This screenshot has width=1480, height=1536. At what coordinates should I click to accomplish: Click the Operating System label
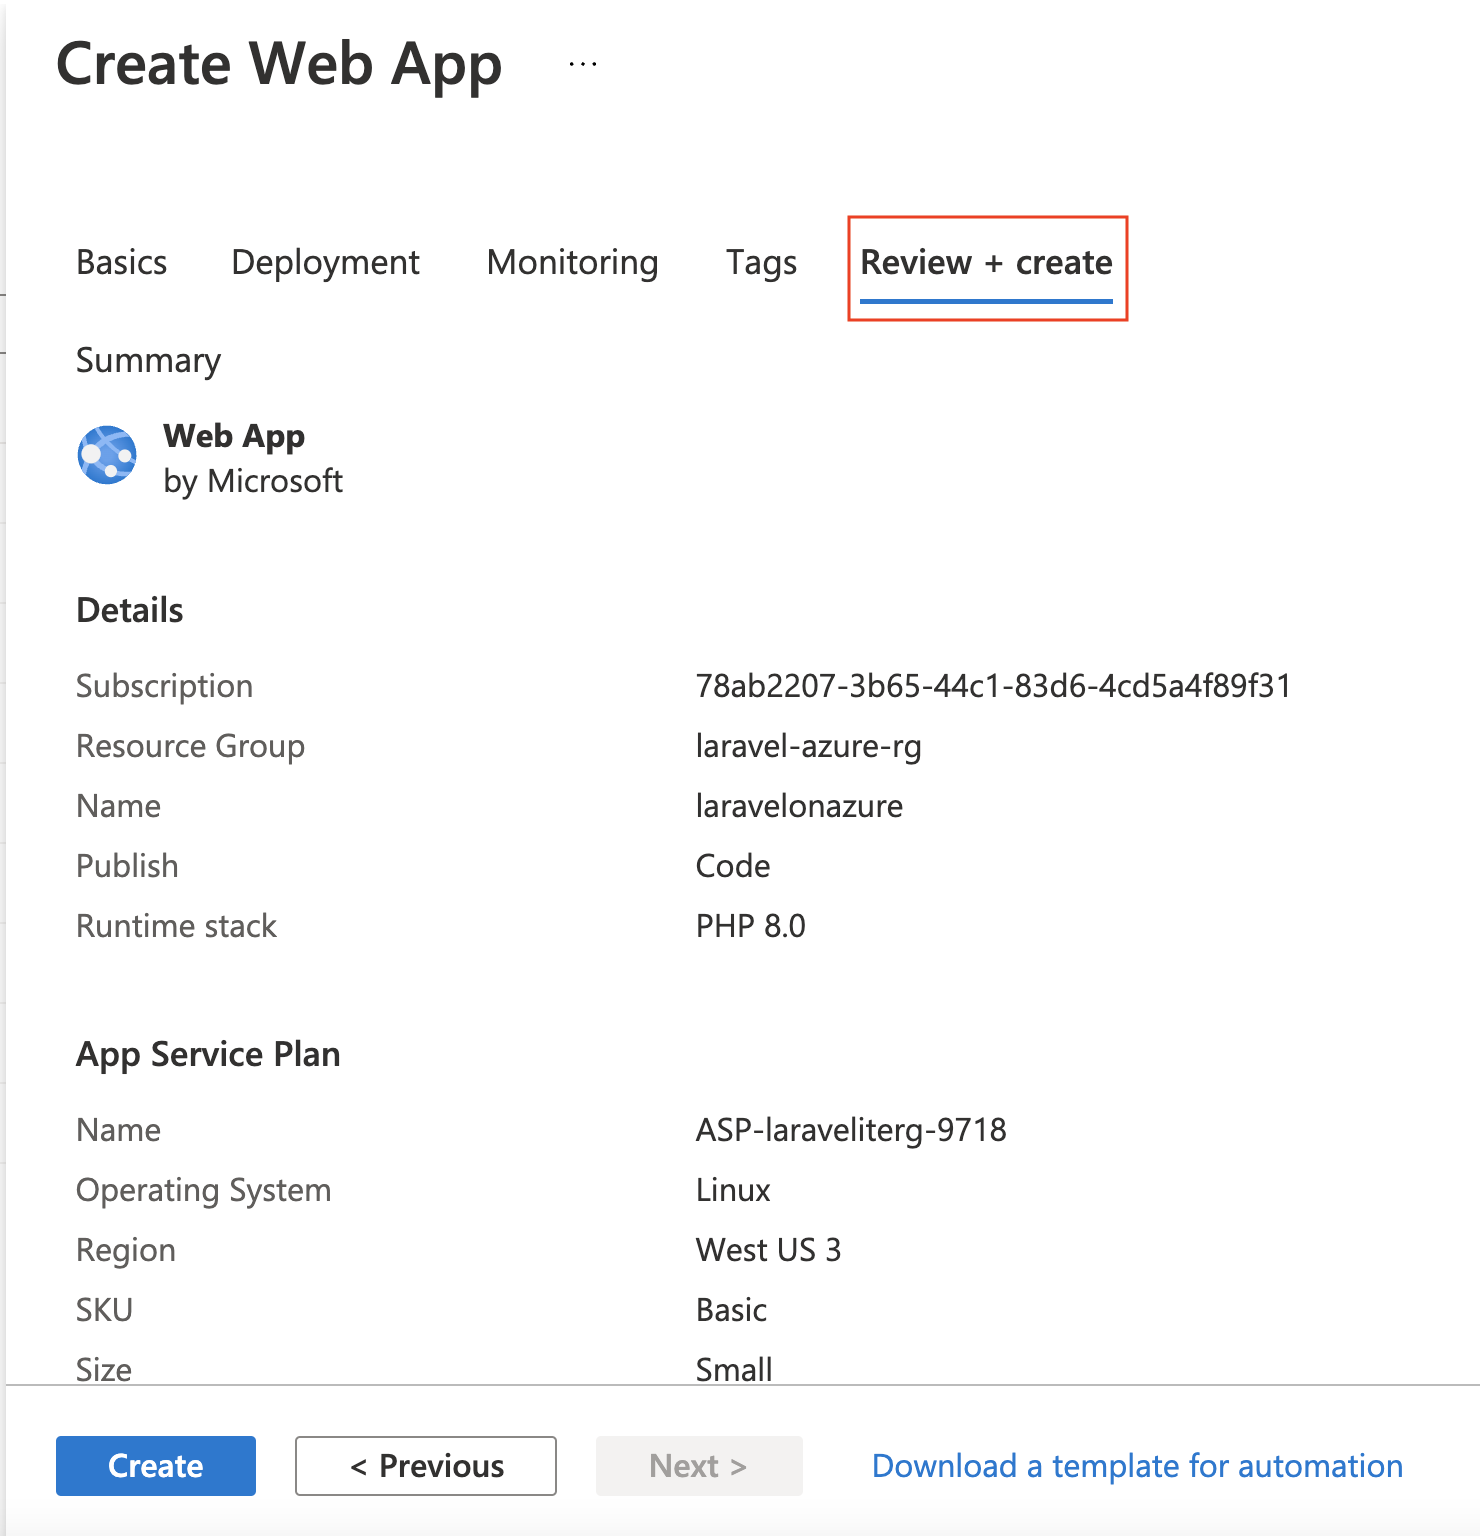pyautogui.click(x=203, y=1190)
